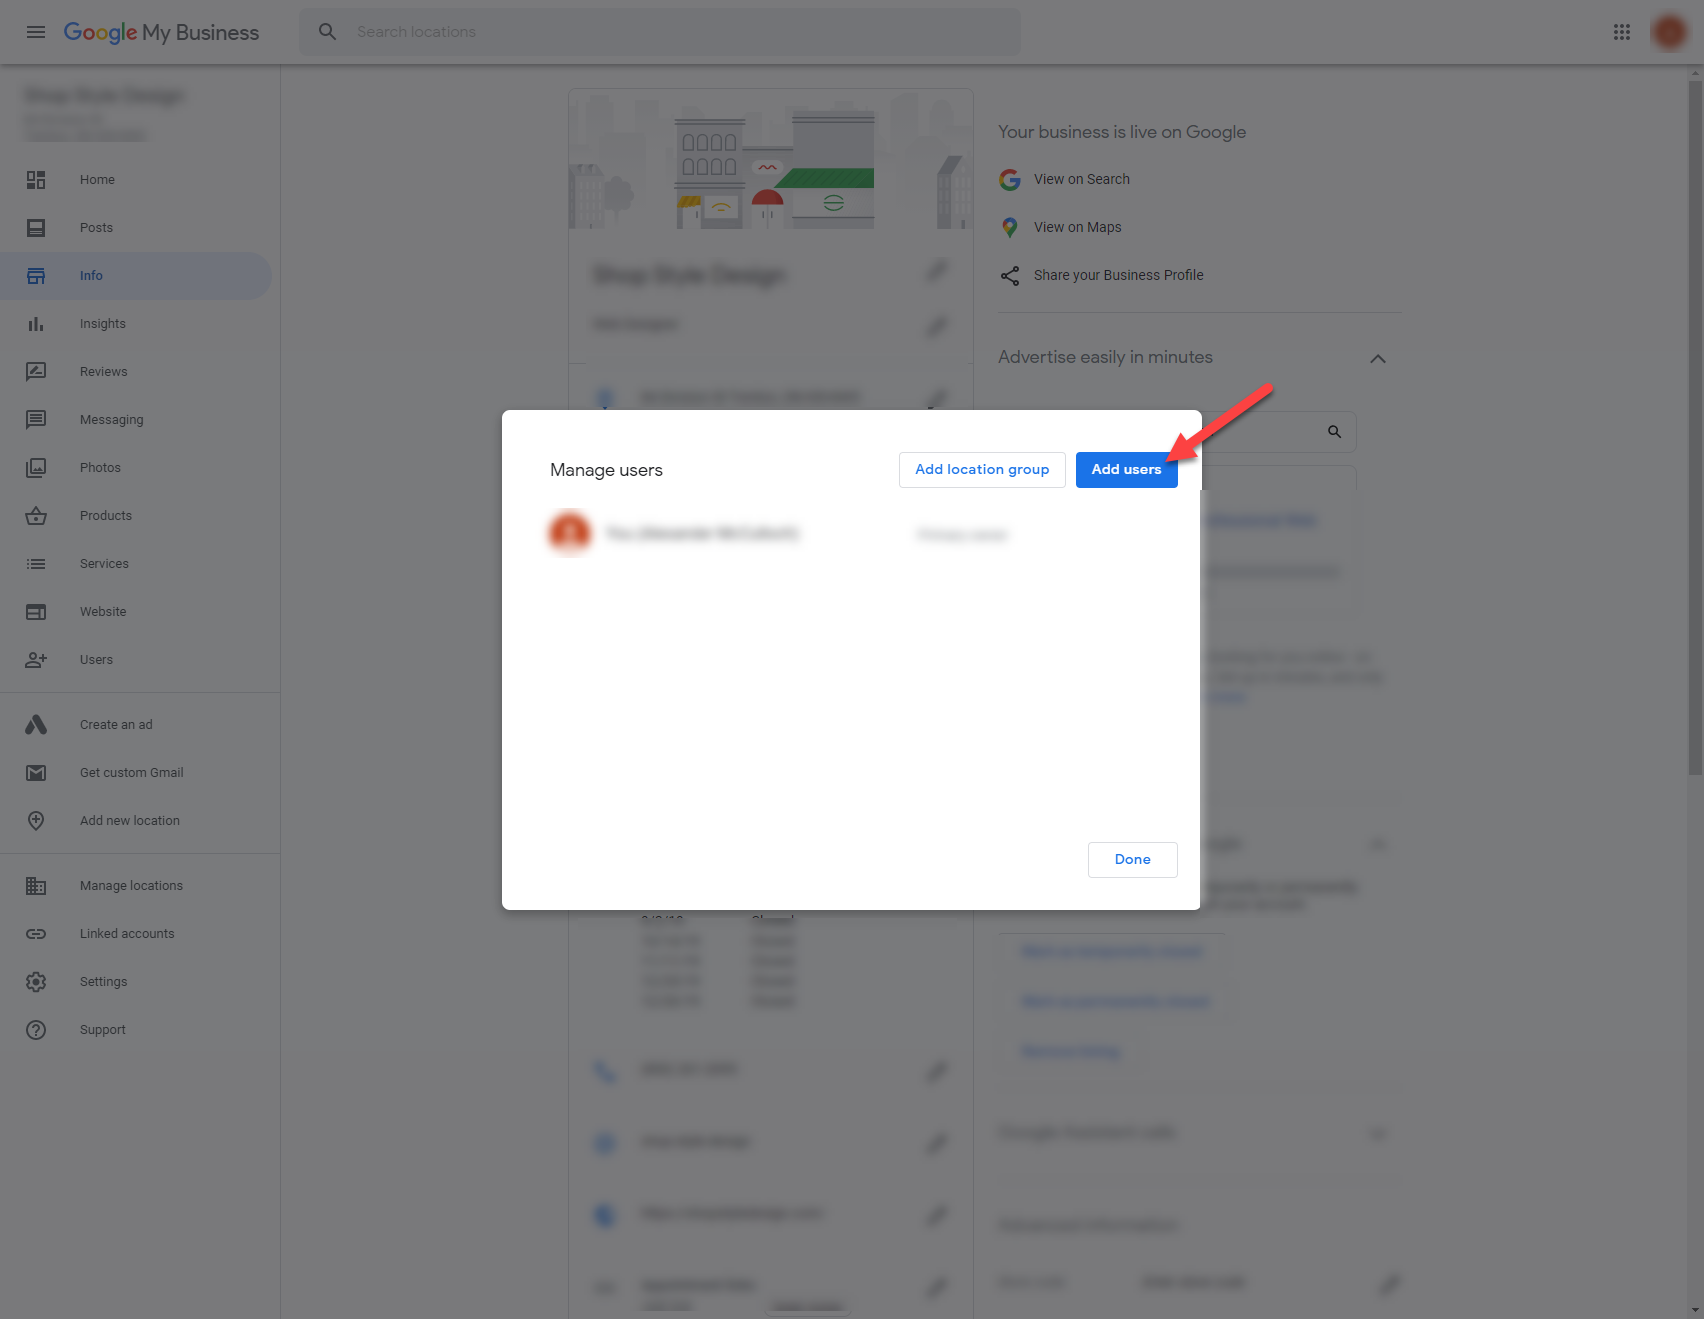1704x1319 pixels.
Task: Click the Add location group button
Action: click(x=982, y=470)
